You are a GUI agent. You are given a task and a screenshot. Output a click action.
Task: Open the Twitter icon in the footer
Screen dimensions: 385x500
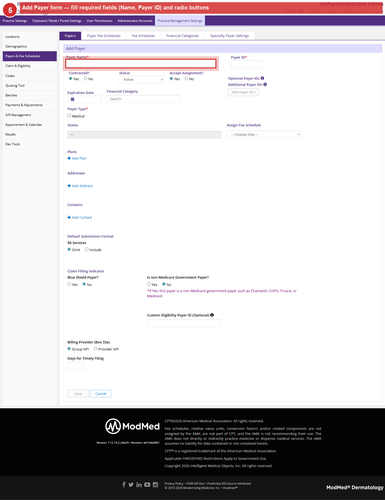(x=131, y=484)
